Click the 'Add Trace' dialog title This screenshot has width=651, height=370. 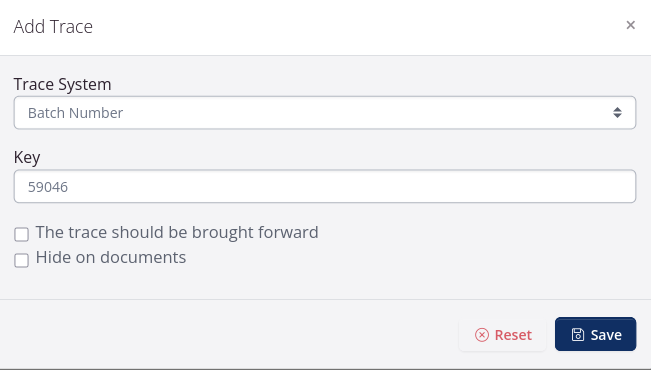pos(53,27)
